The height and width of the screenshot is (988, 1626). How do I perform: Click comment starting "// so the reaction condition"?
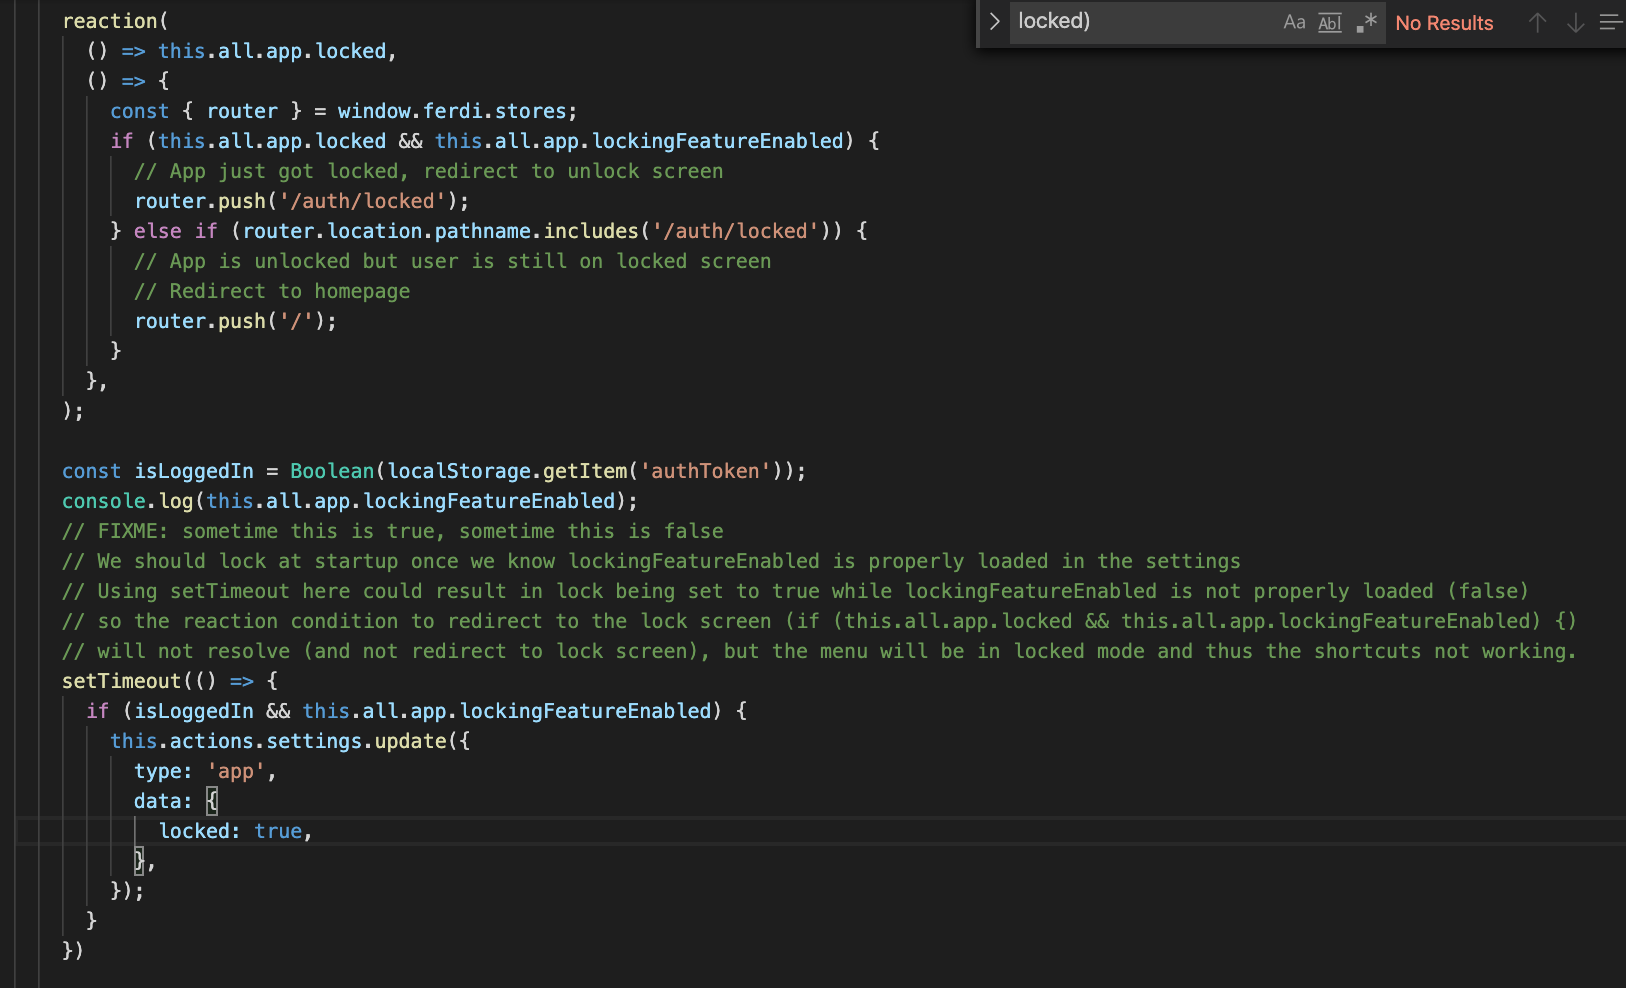[x=820, y=621]
